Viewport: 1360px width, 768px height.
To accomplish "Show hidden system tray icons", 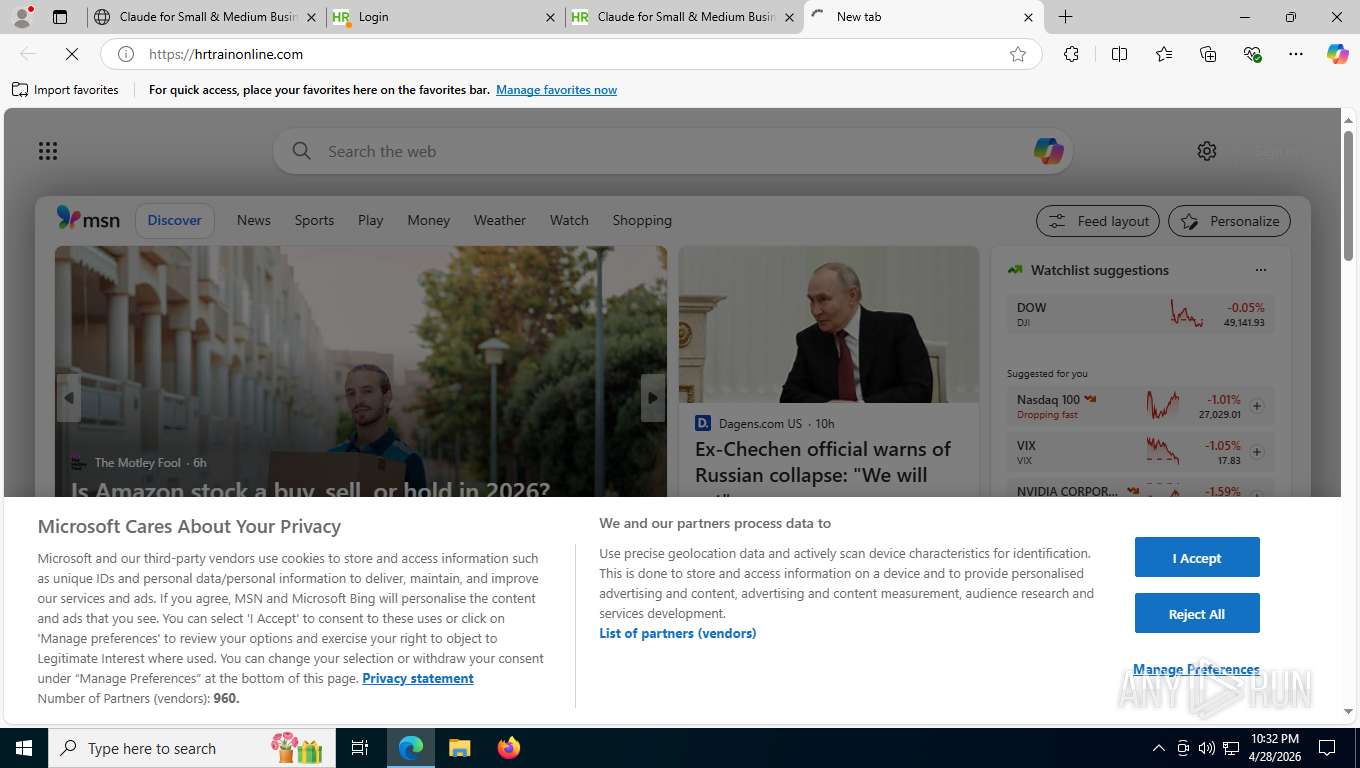I will click(1159, 748).
